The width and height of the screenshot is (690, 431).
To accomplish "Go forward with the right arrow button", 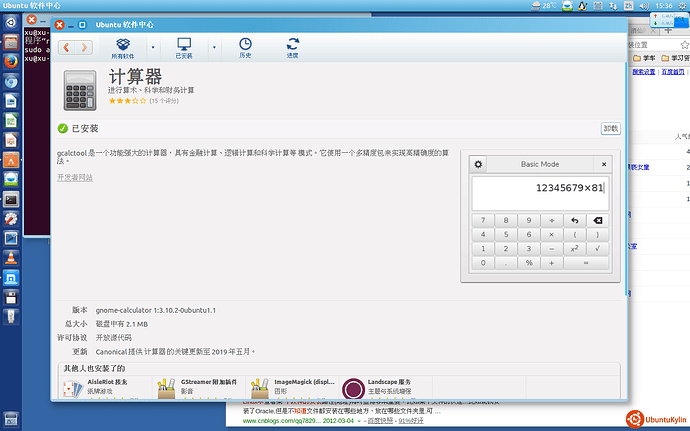I will (84, 47).
